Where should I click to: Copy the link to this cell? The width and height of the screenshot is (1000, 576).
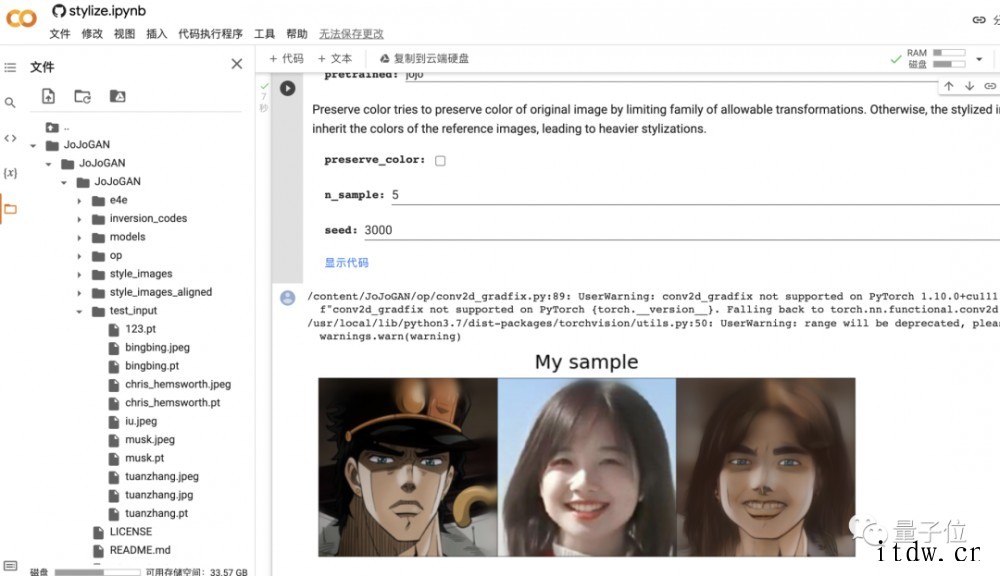click(990, 86)
